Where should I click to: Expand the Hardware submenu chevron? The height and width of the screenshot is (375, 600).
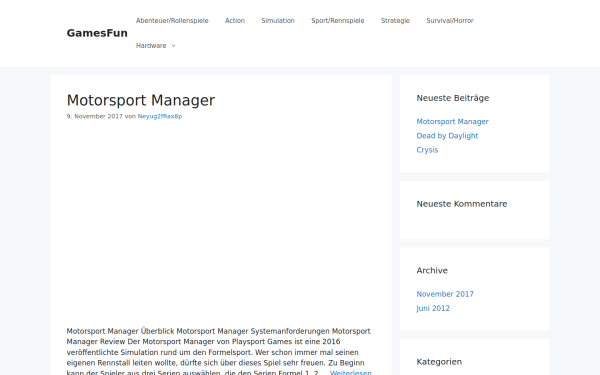(173, 46)
